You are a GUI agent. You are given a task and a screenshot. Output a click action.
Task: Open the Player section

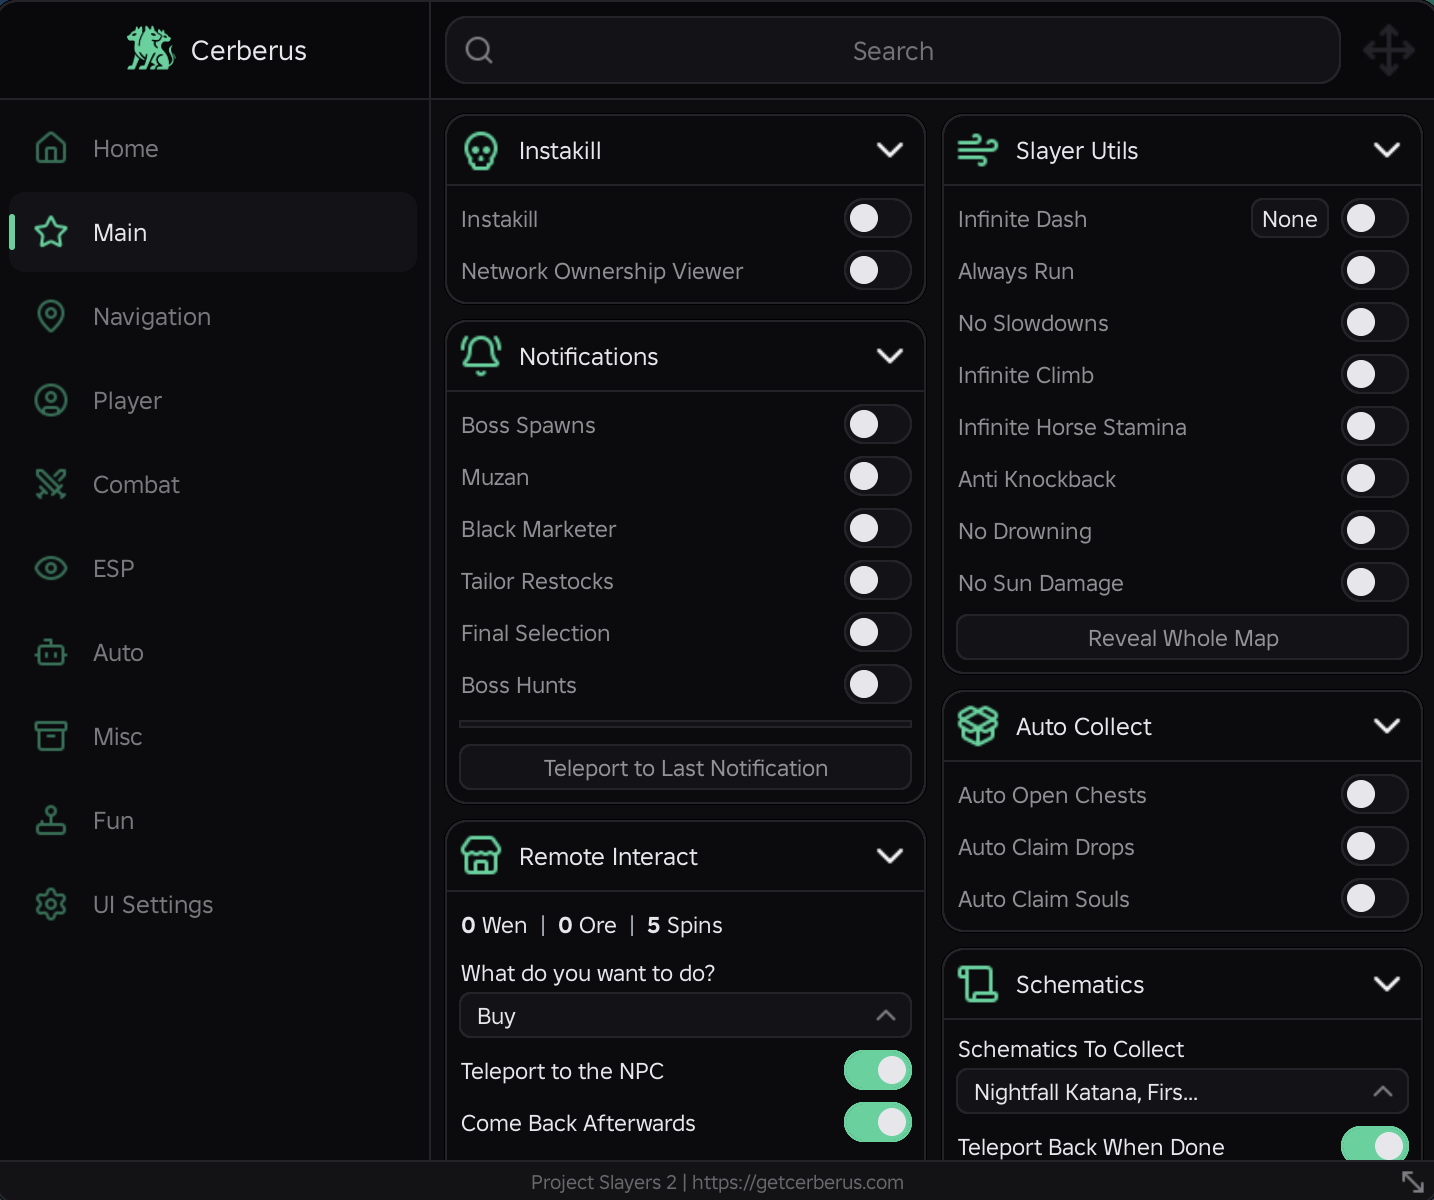pyautogui.click(x=213, y=400)
